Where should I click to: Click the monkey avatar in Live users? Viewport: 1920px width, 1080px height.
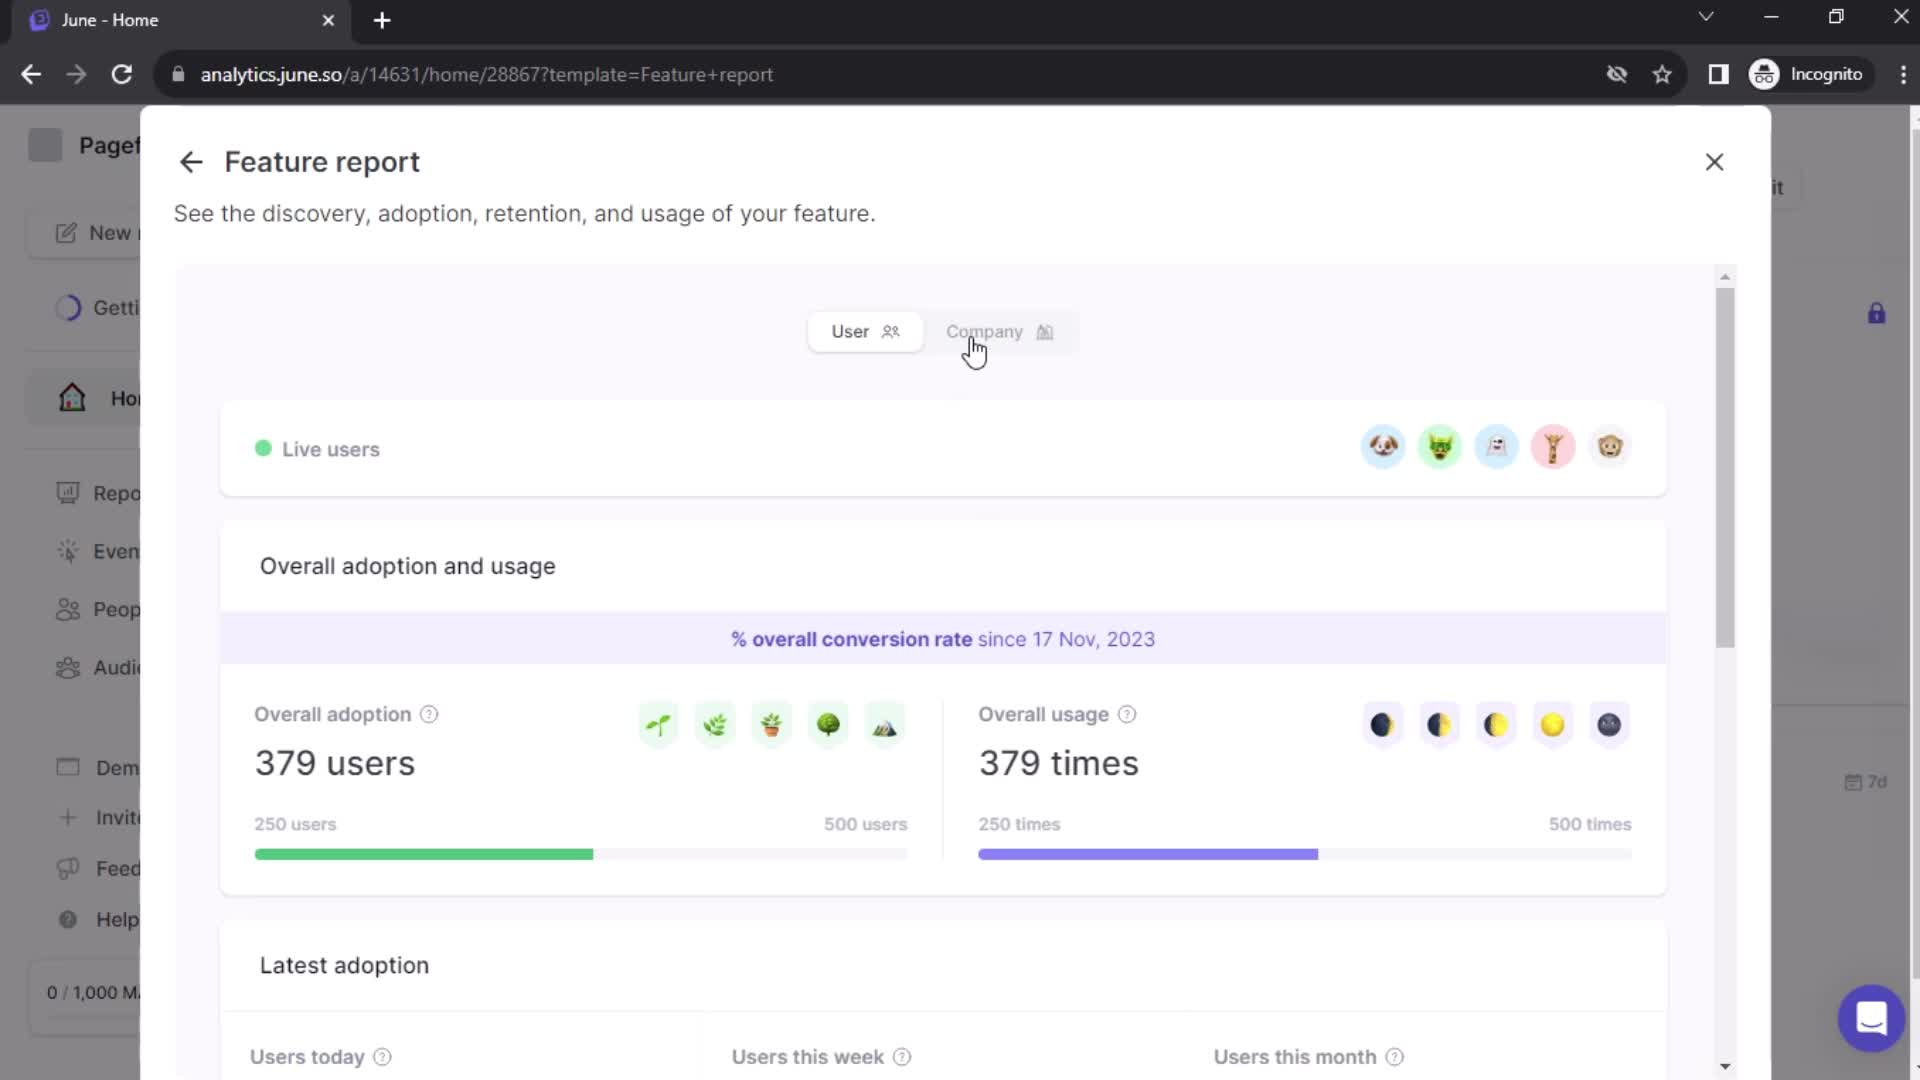[1610, 446]
